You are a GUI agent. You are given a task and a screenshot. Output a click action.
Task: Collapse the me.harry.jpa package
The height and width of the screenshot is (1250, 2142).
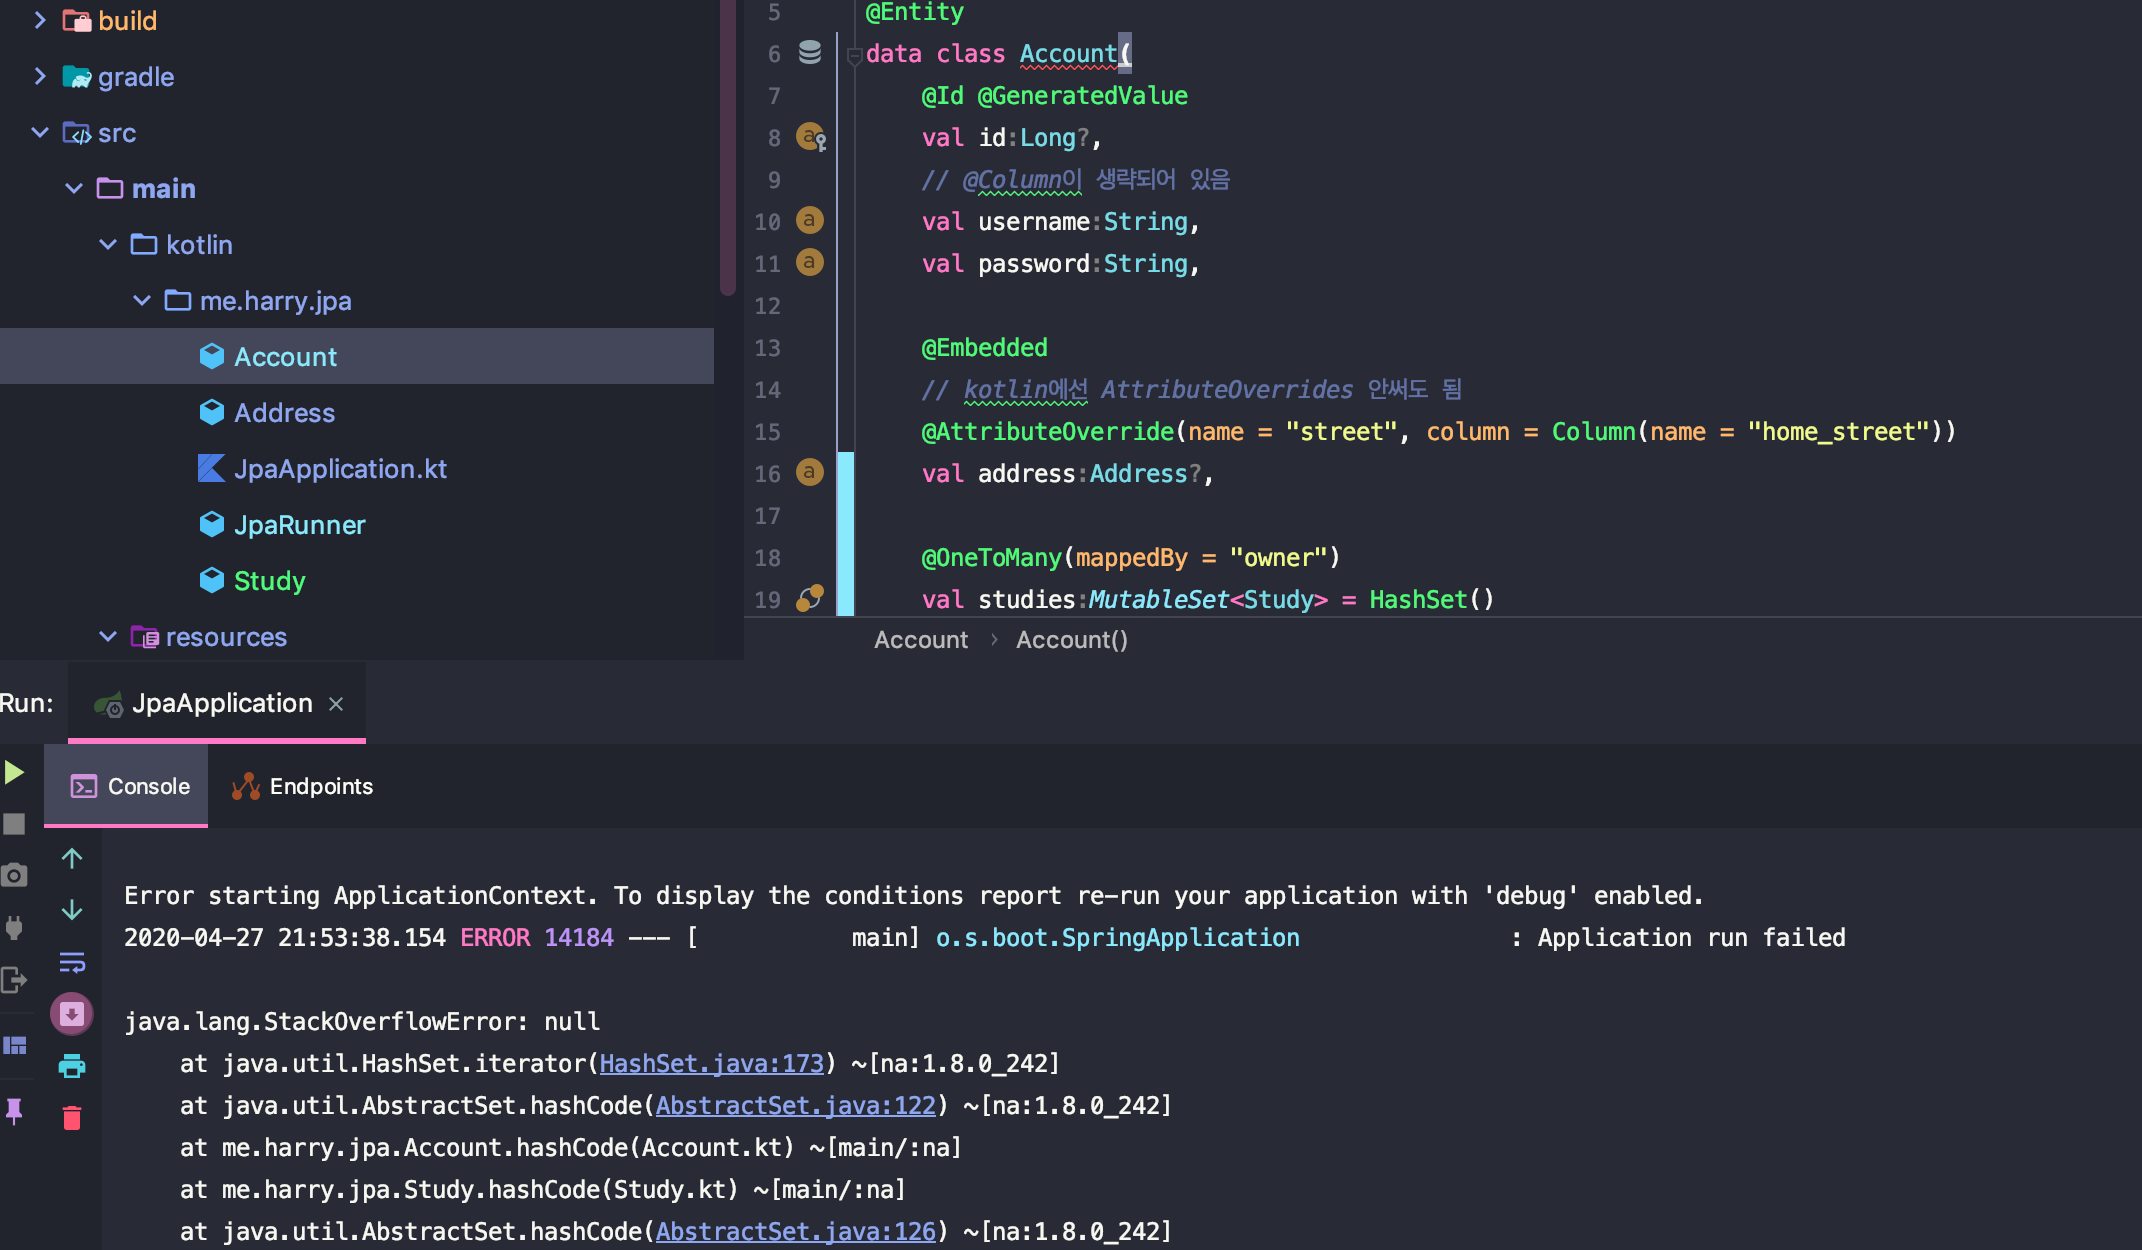140,300
